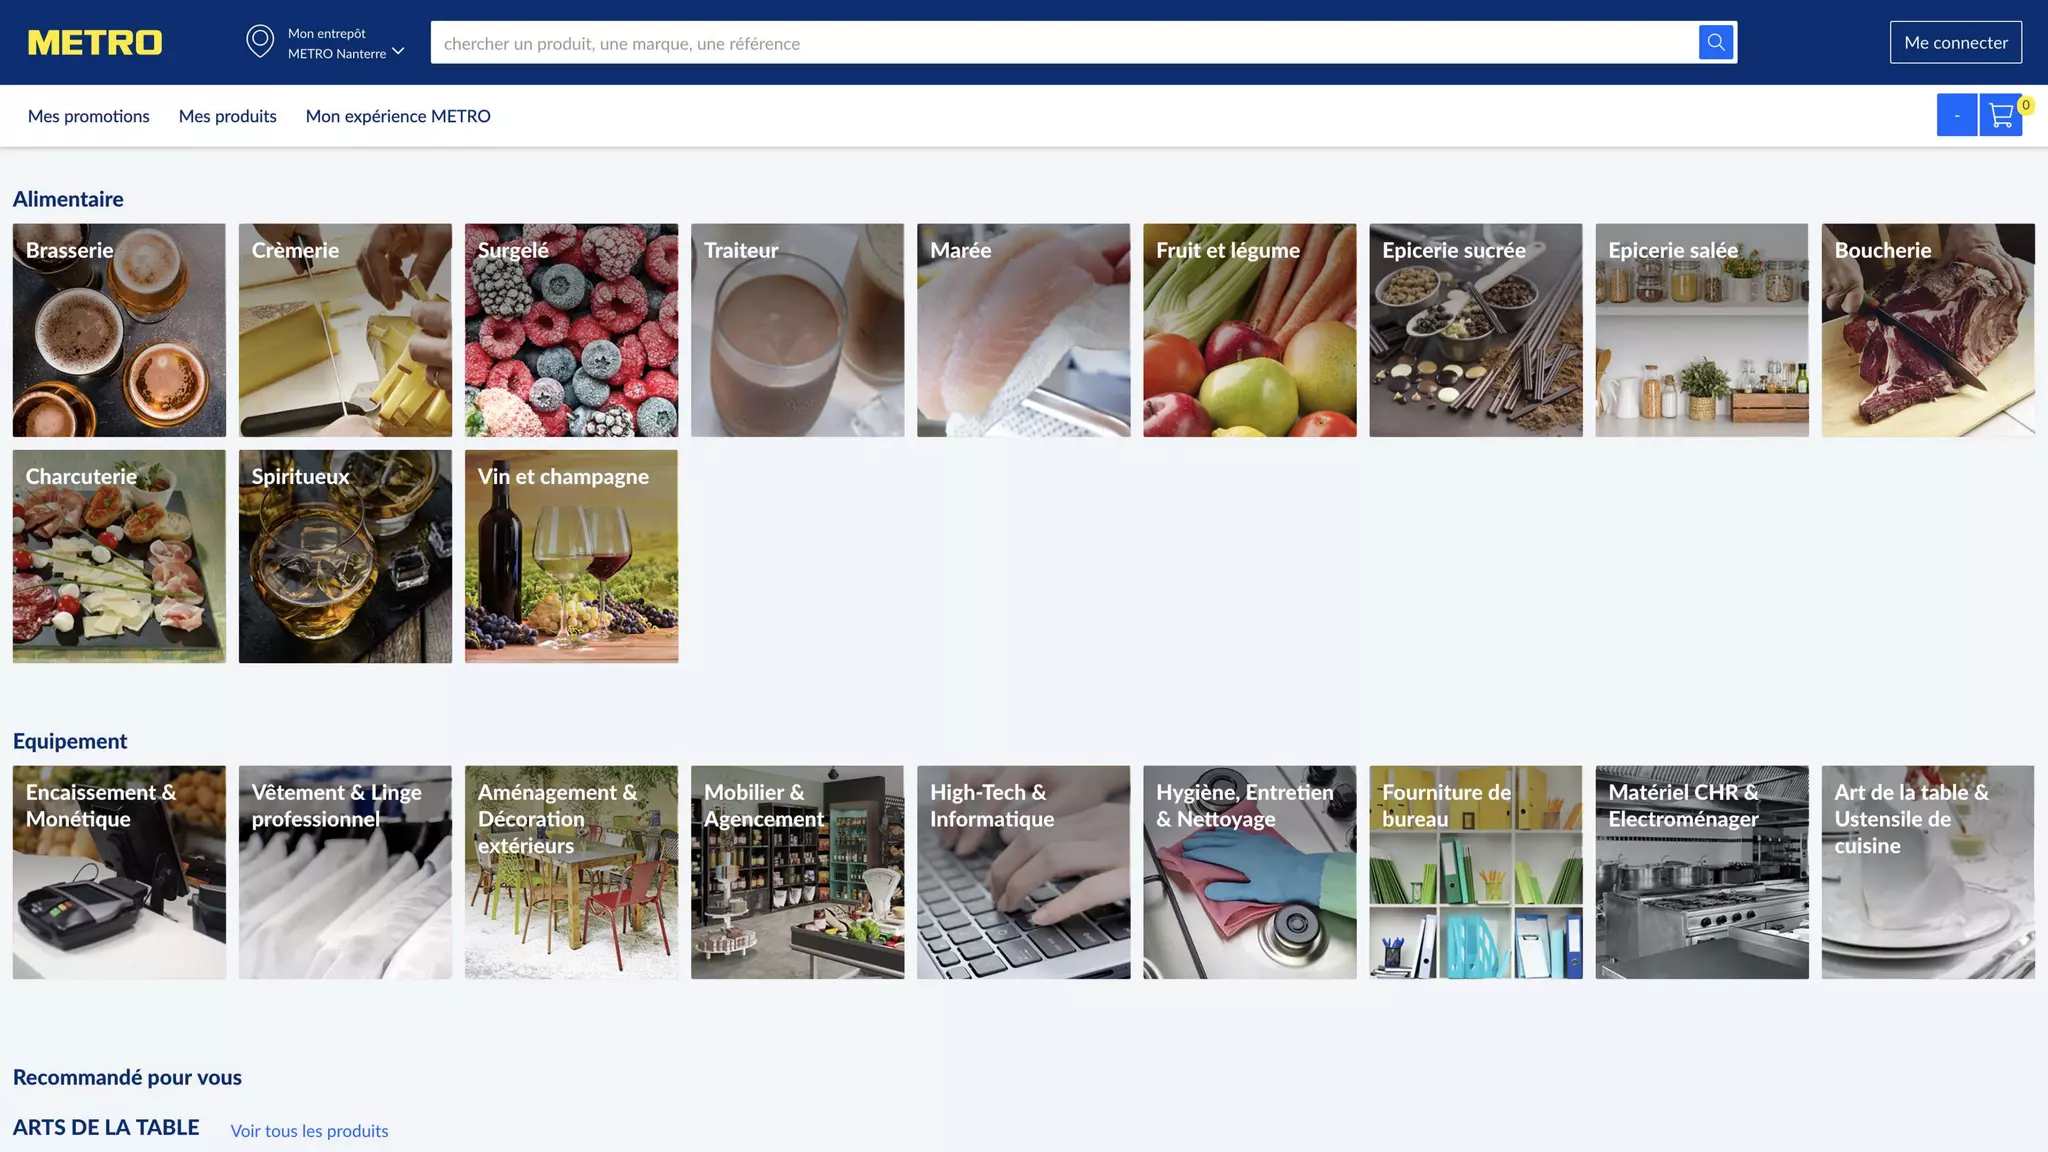Open the Brasserie category tile

coord(119,330)
